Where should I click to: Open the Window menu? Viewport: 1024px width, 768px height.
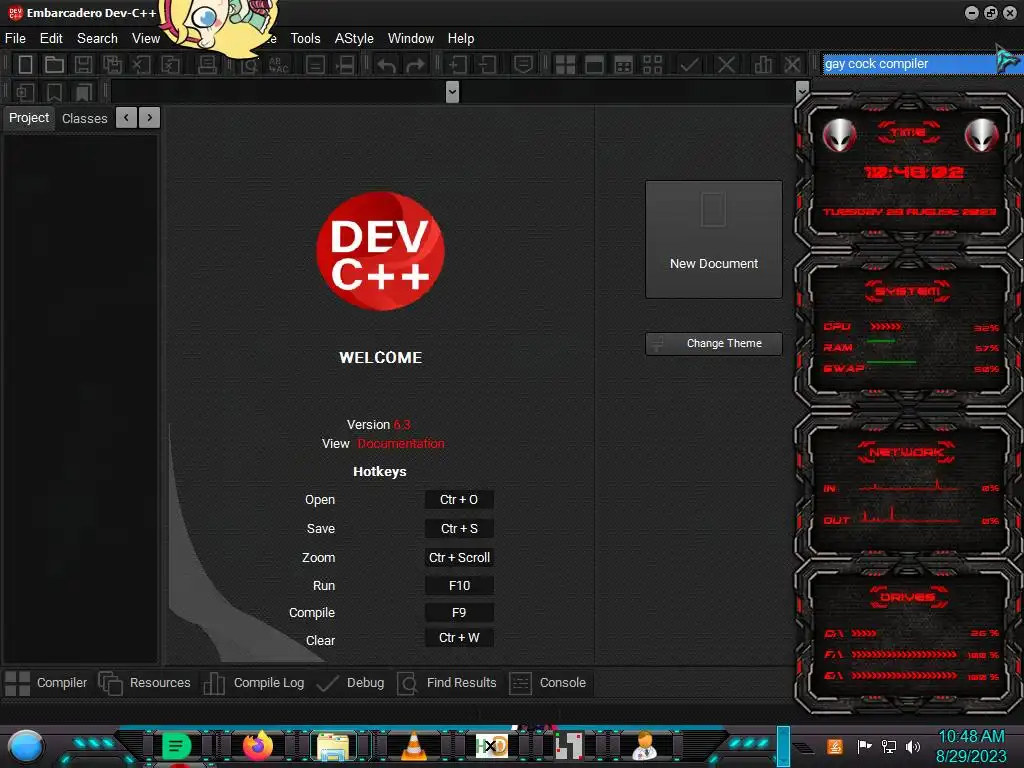[411, 39]
